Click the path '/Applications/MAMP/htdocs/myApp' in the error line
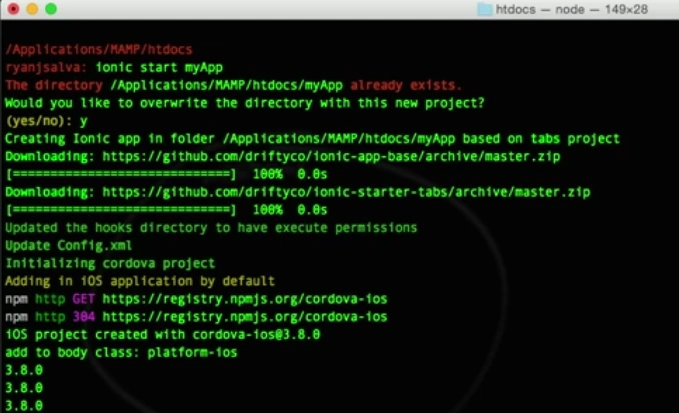The width and height of the screenshot is (679, 413). (226, 85)
